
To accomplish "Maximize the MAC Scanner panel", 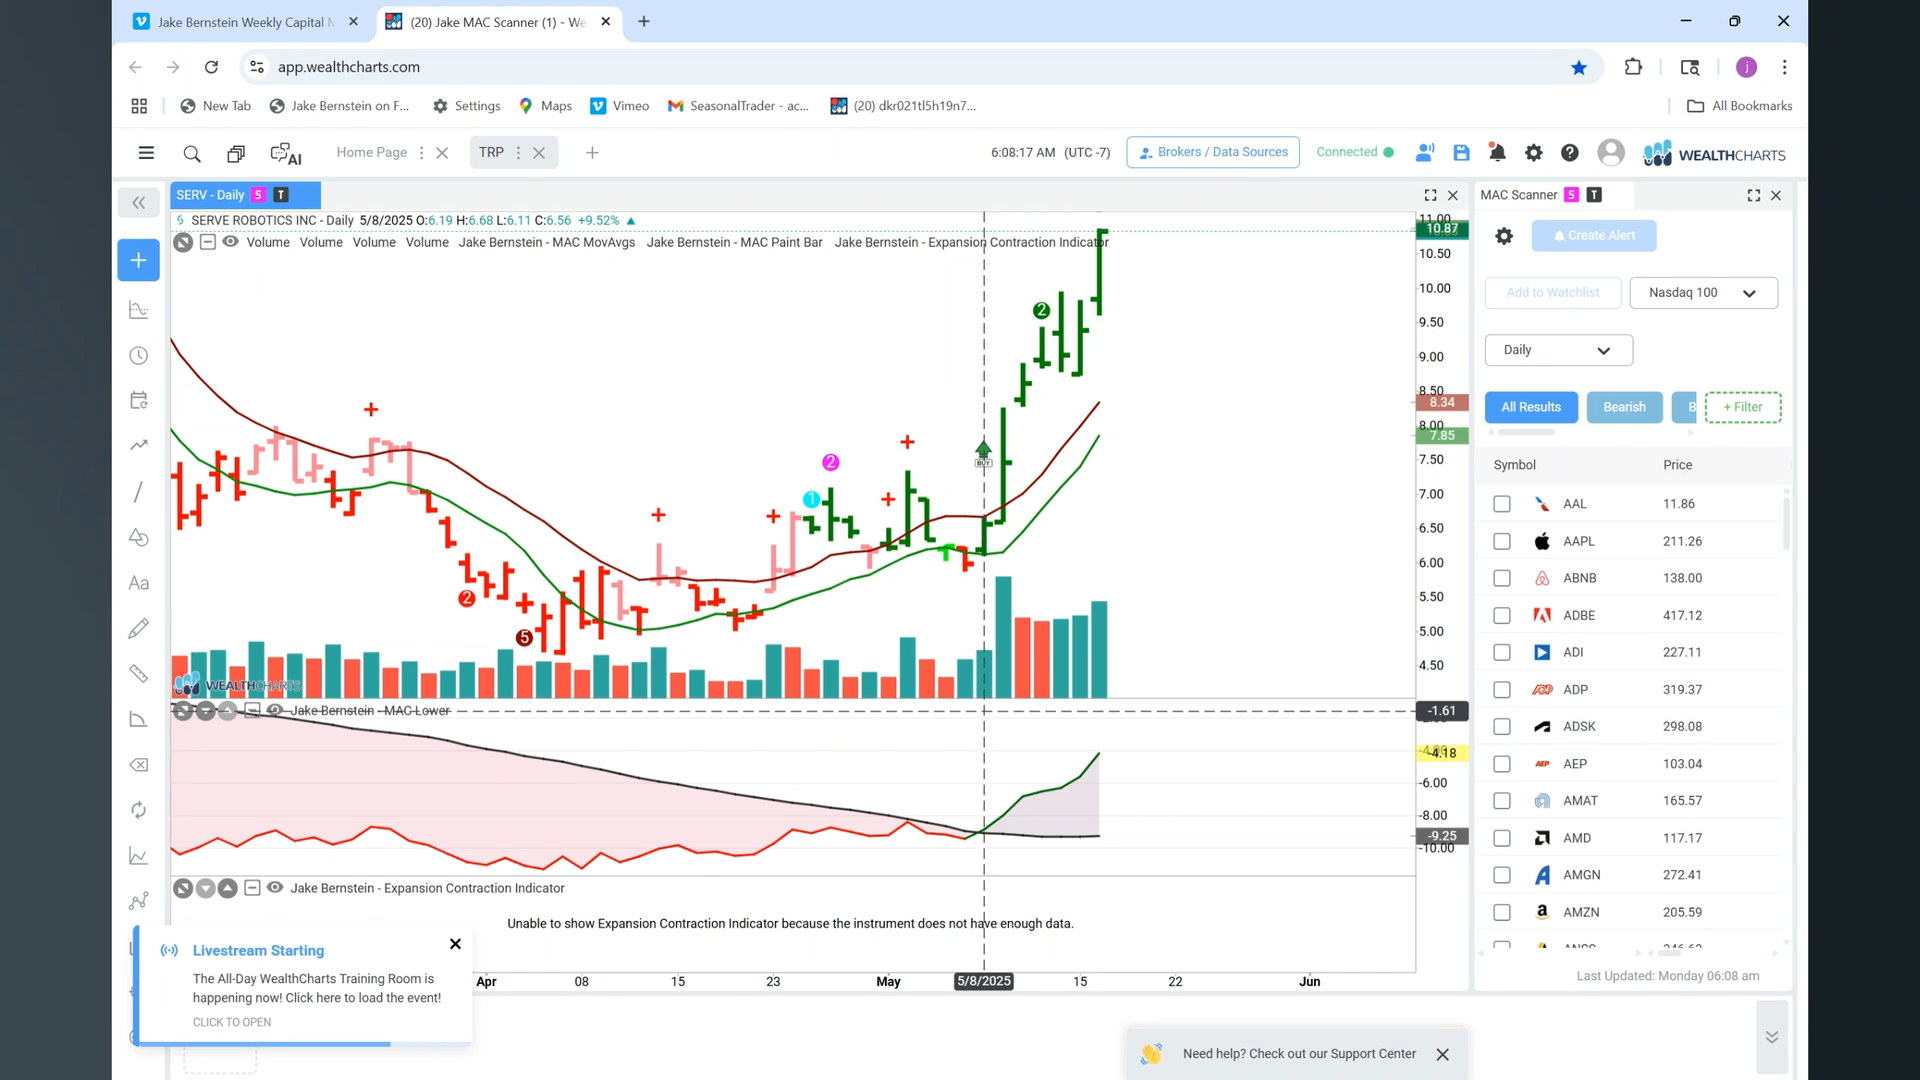I will pyautogui.click(x=1754, y=196).
